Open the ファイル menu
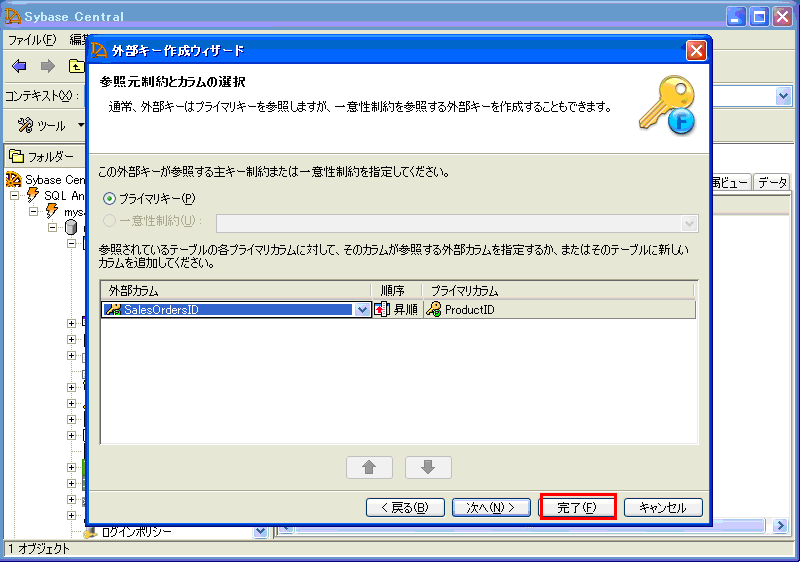 [x=32, y=40]
